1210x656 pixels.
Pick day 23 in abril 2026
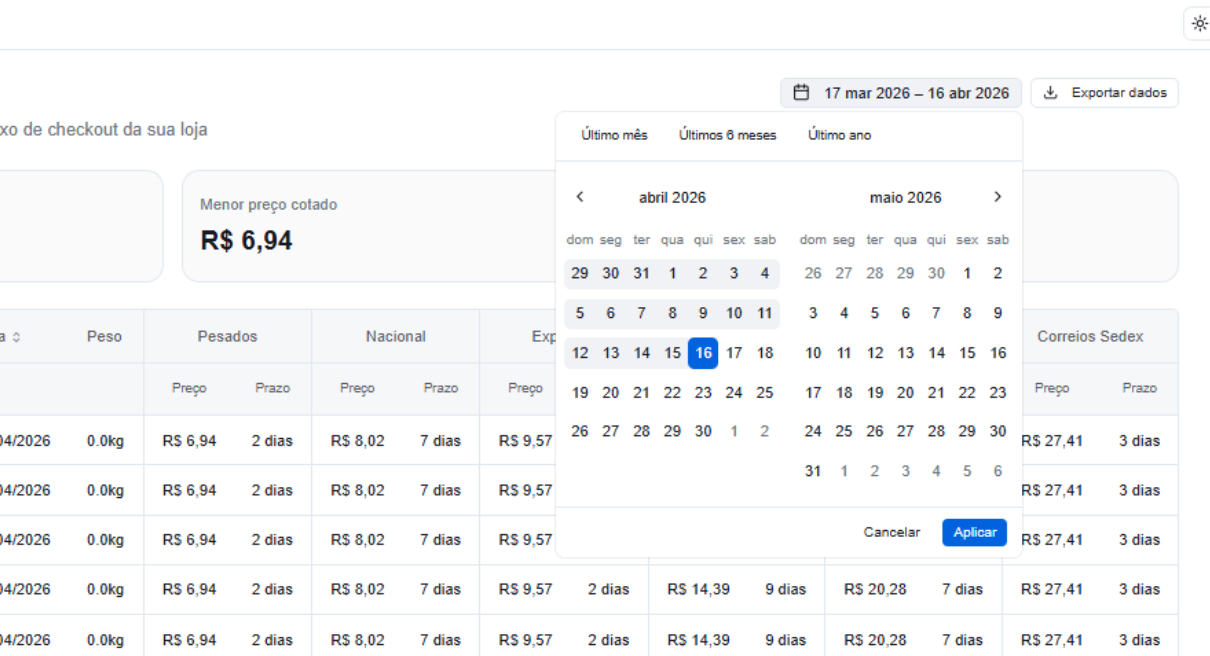pos(703,393)
